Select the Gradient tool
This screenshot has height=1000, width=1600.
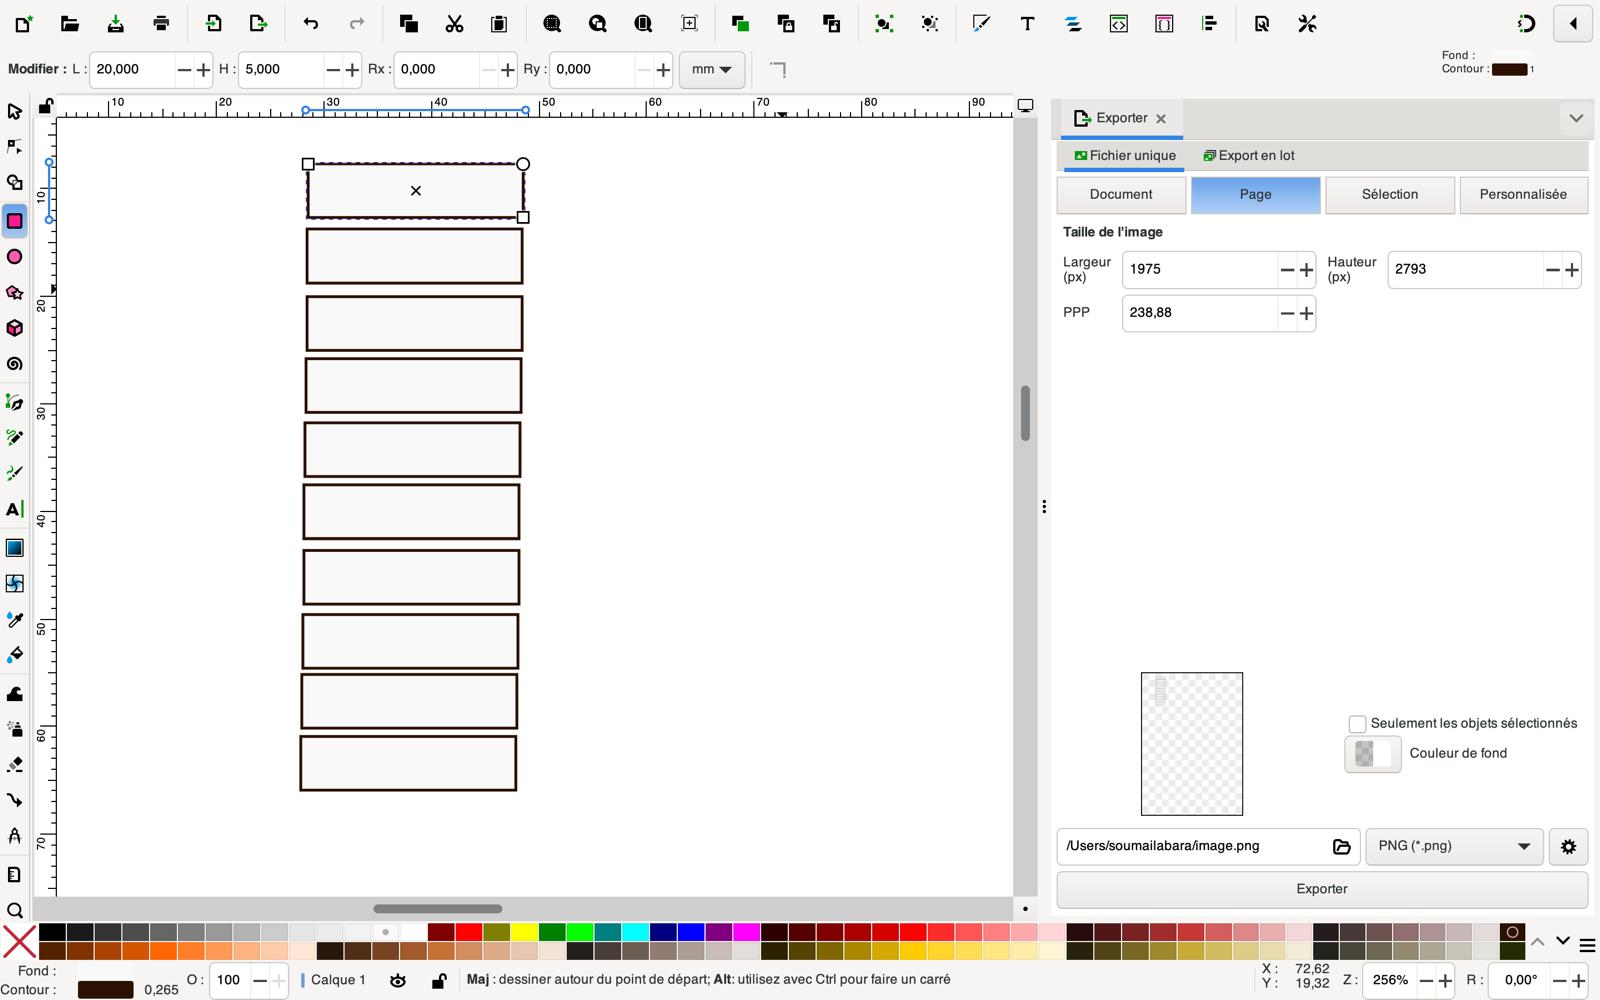[14, 548]
